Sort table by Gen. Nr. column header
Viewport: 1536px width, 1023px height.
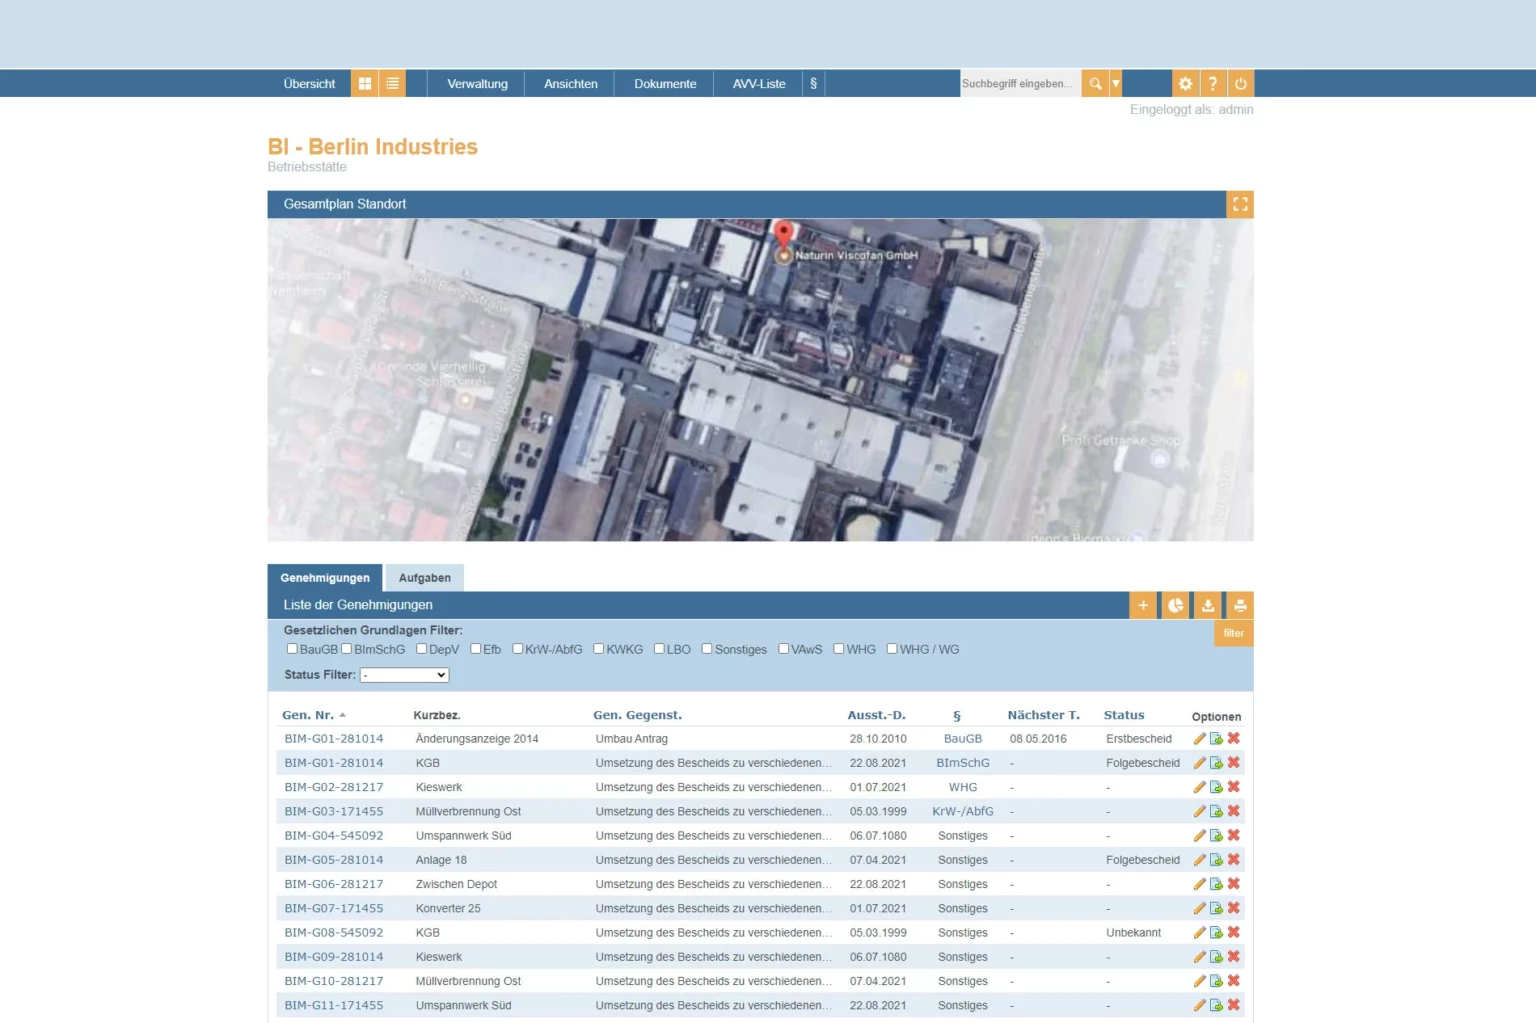coord(308,715)
